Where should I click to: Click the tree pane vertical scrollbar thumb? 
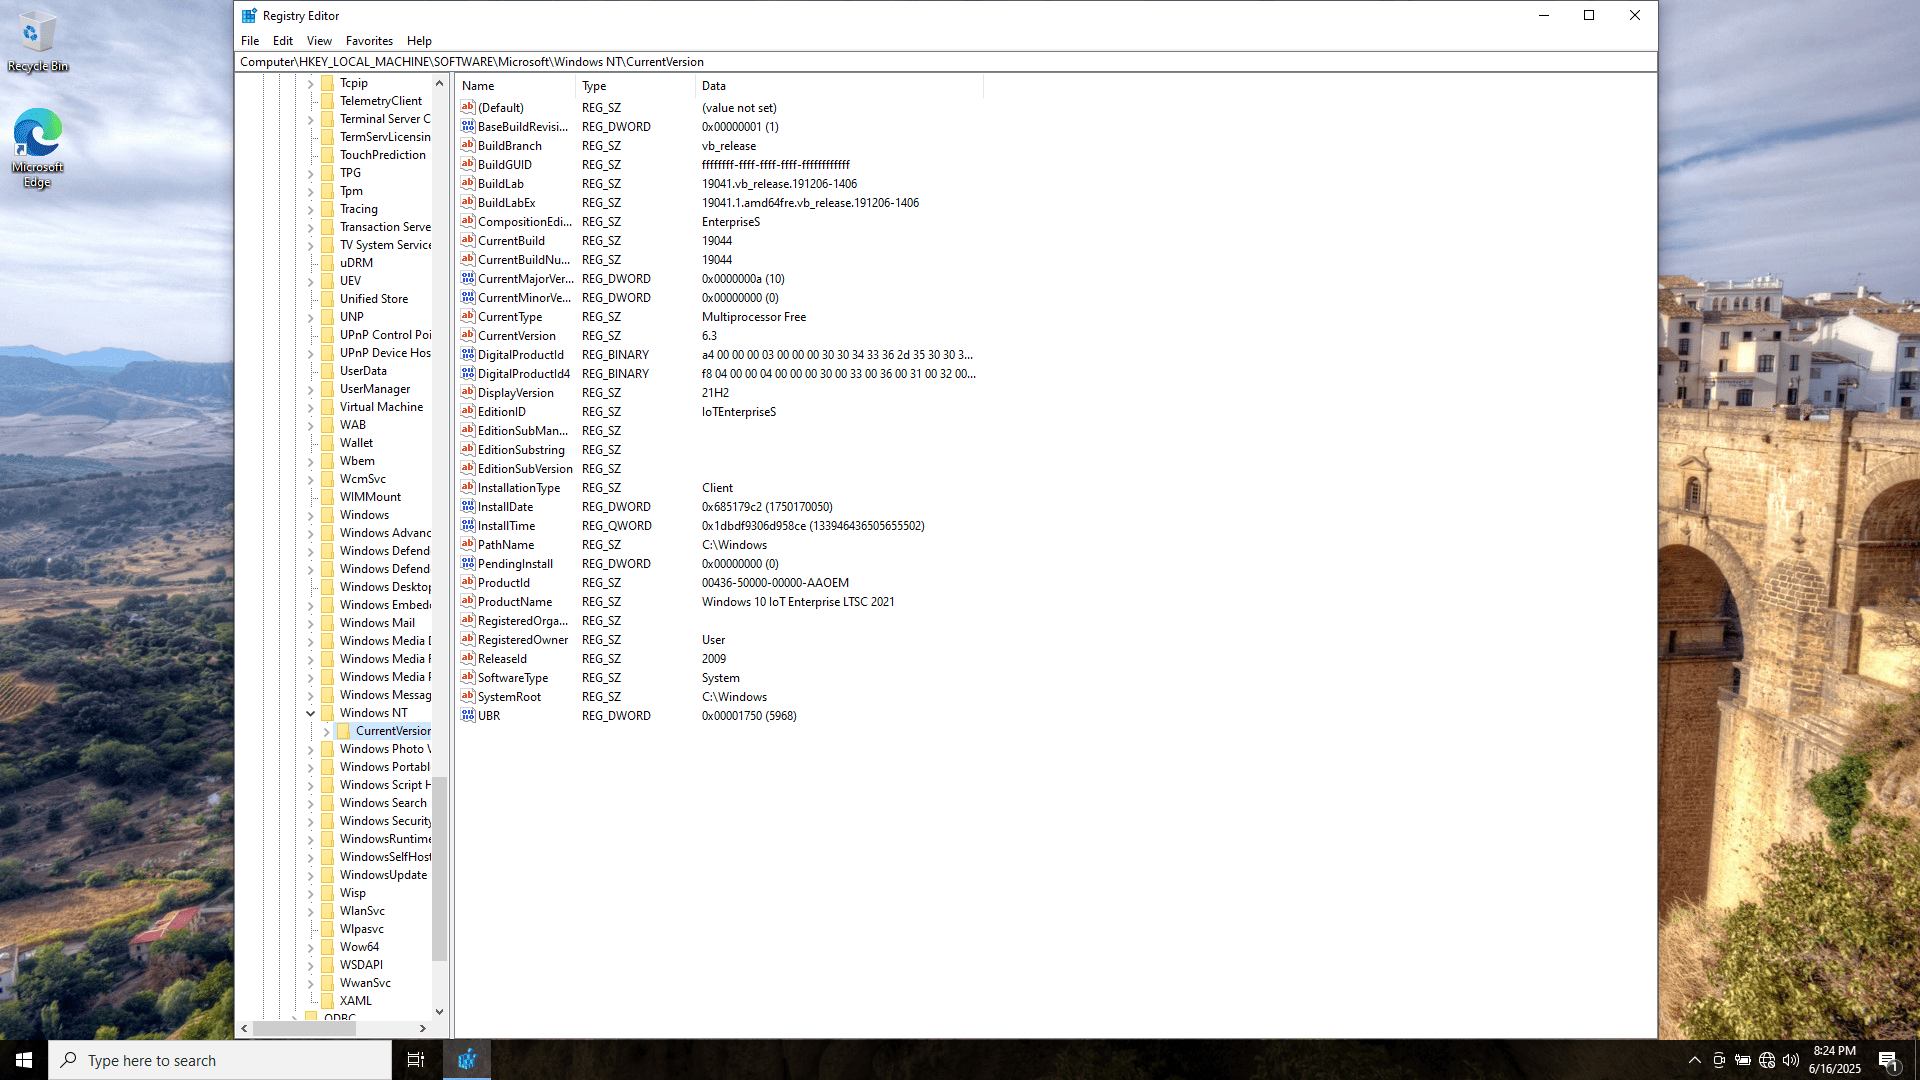click(439, 868)
